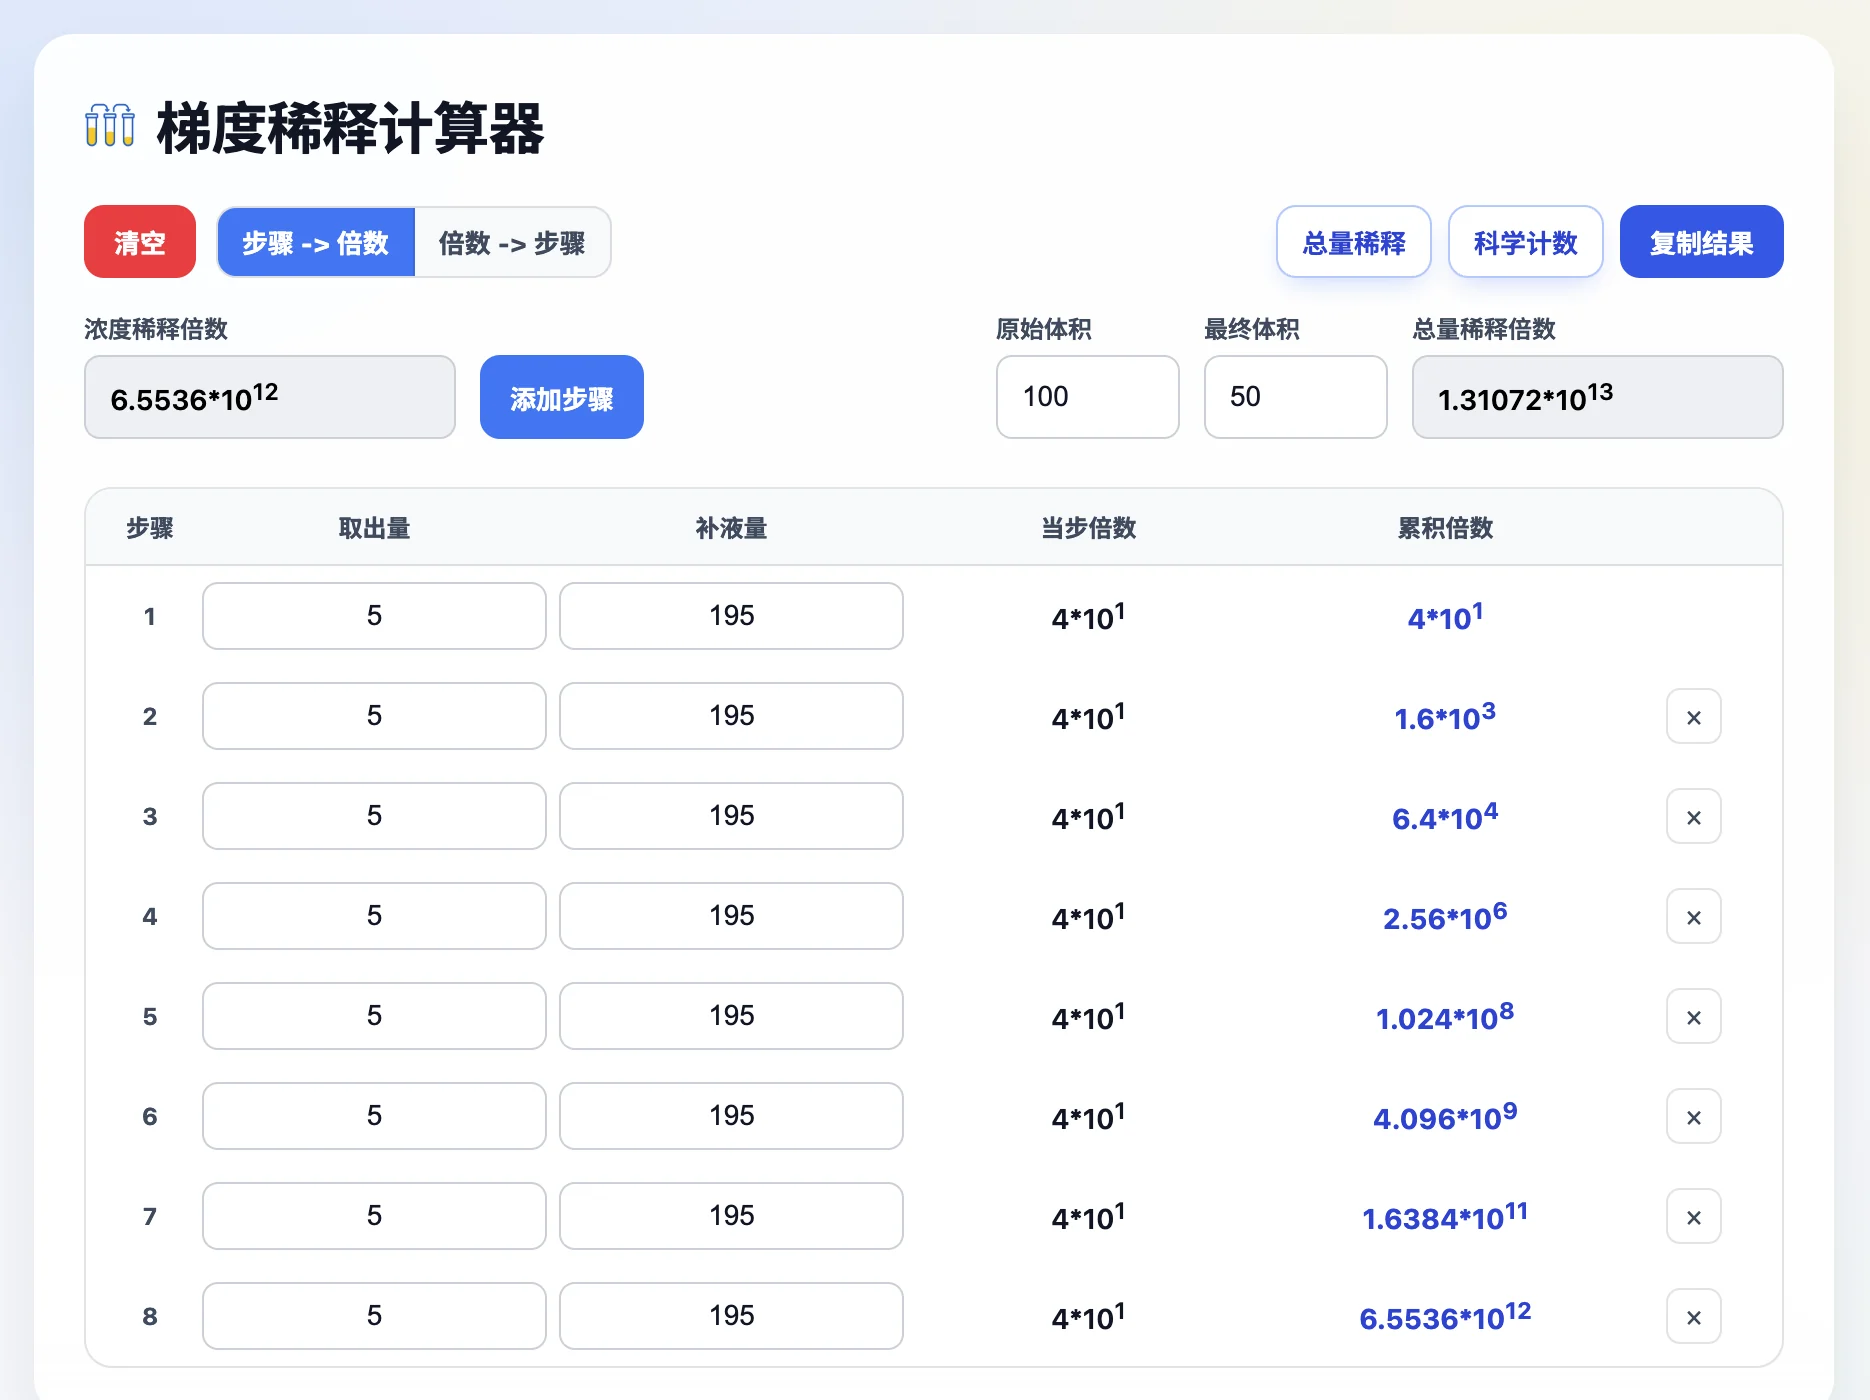Edit step 3 取出量 input

pyautogui.click(x=374, y=816)
